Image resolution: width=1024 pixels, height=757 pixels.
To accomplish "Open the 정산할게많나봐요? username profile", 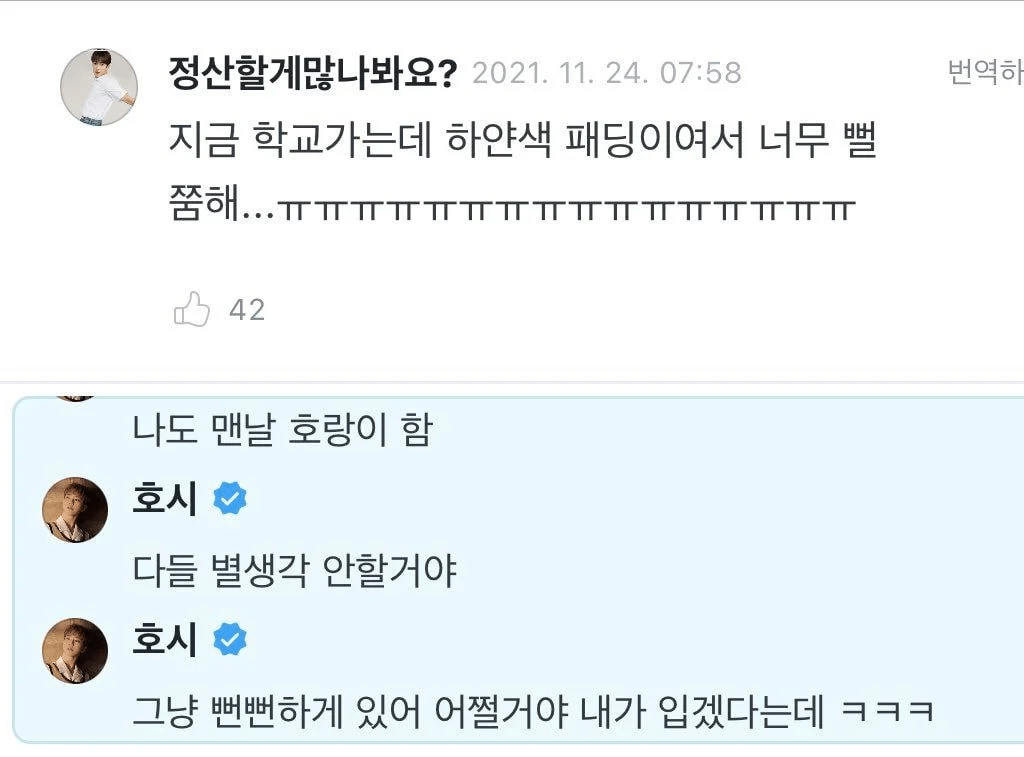I will tap(313, 72).
